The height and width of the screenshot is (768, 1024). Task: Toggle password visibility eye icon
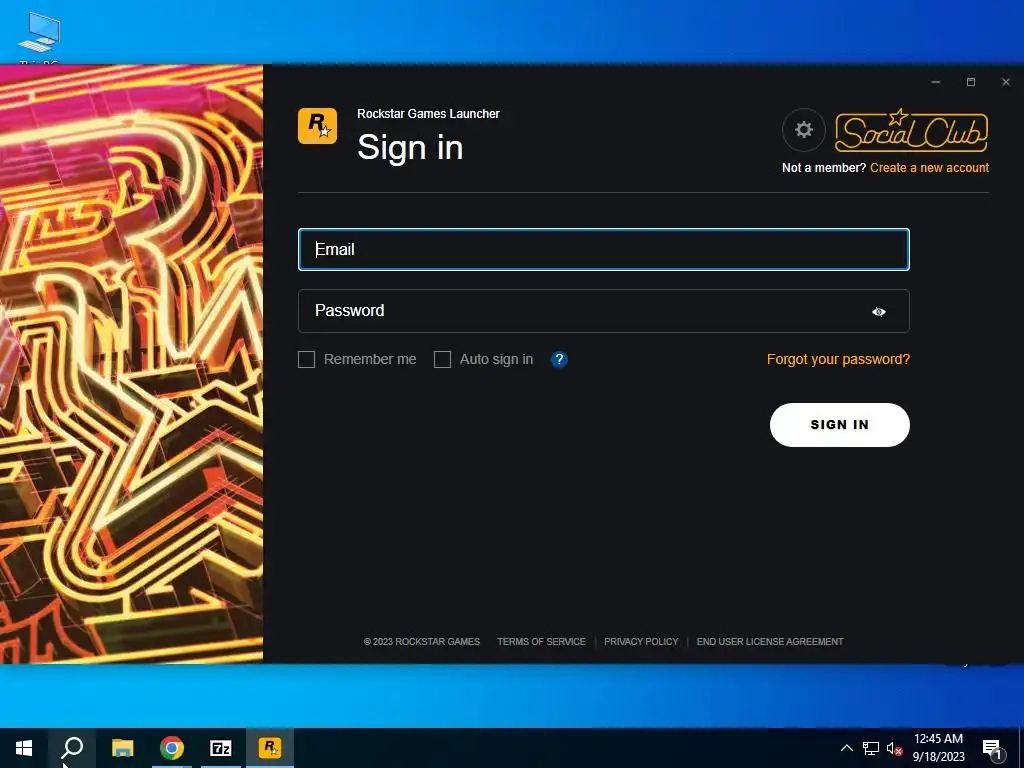pos(878,312)
